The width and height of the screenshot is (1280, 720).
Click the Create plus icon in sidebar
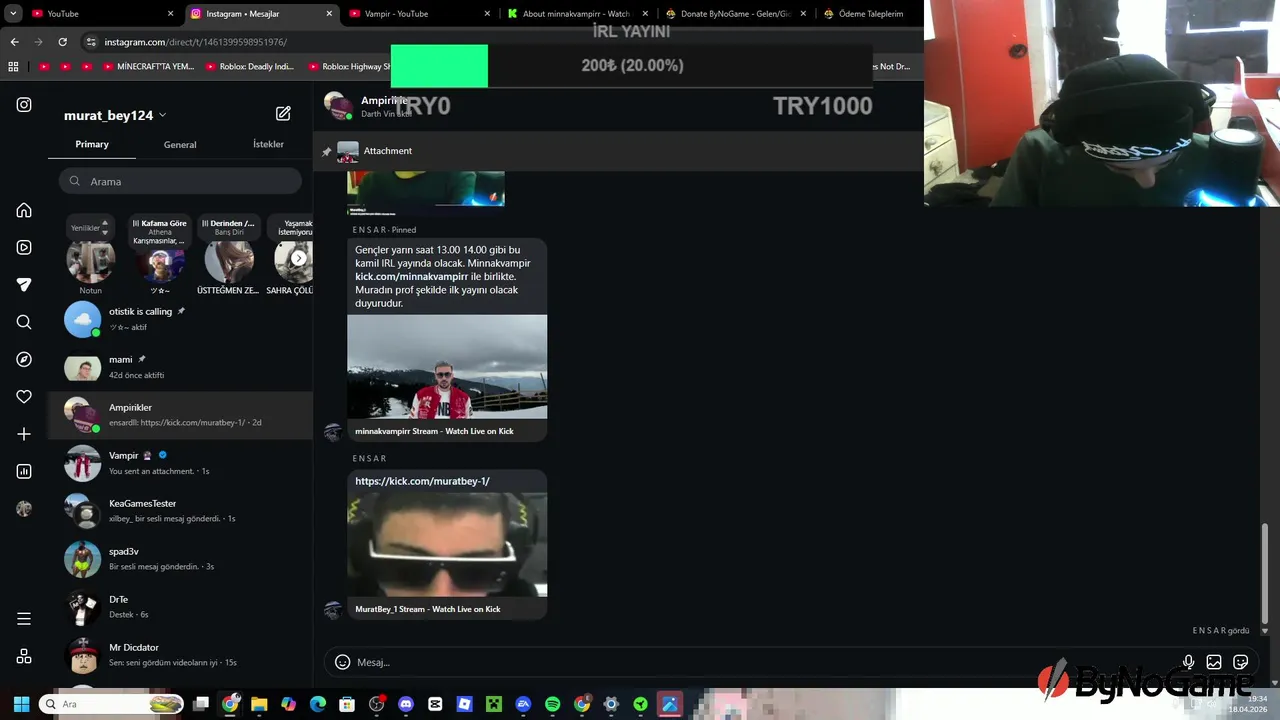pyautogui.click(x=24, y=434)
